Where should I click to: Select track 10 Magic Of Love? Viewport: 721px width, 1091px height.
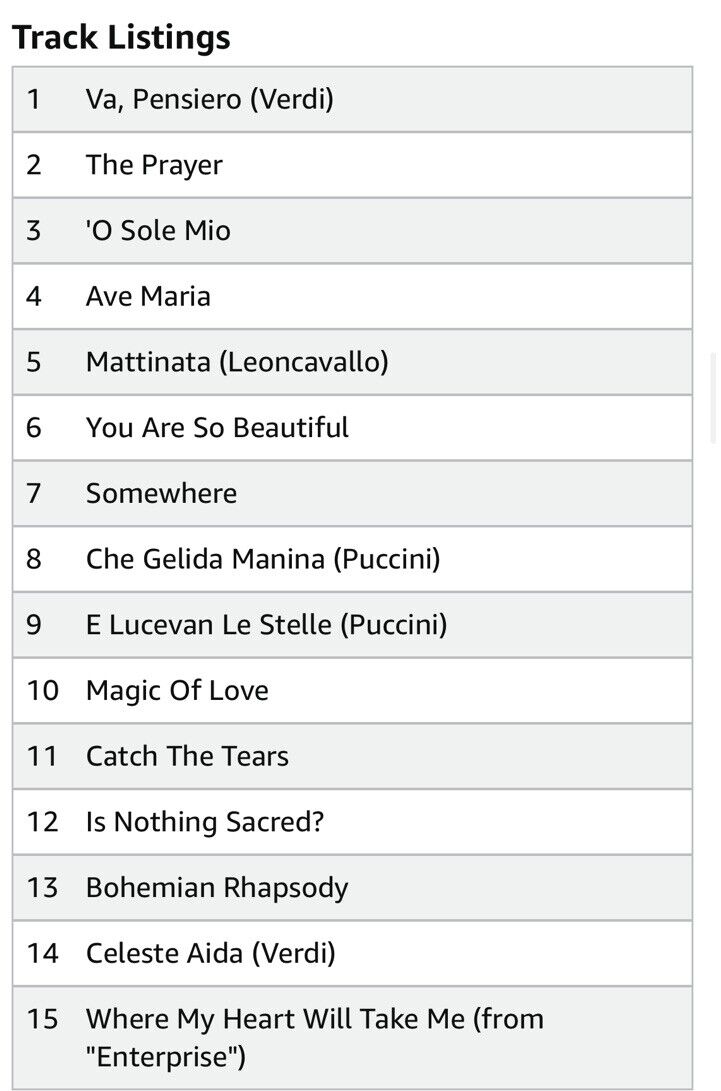coord(352,691)
